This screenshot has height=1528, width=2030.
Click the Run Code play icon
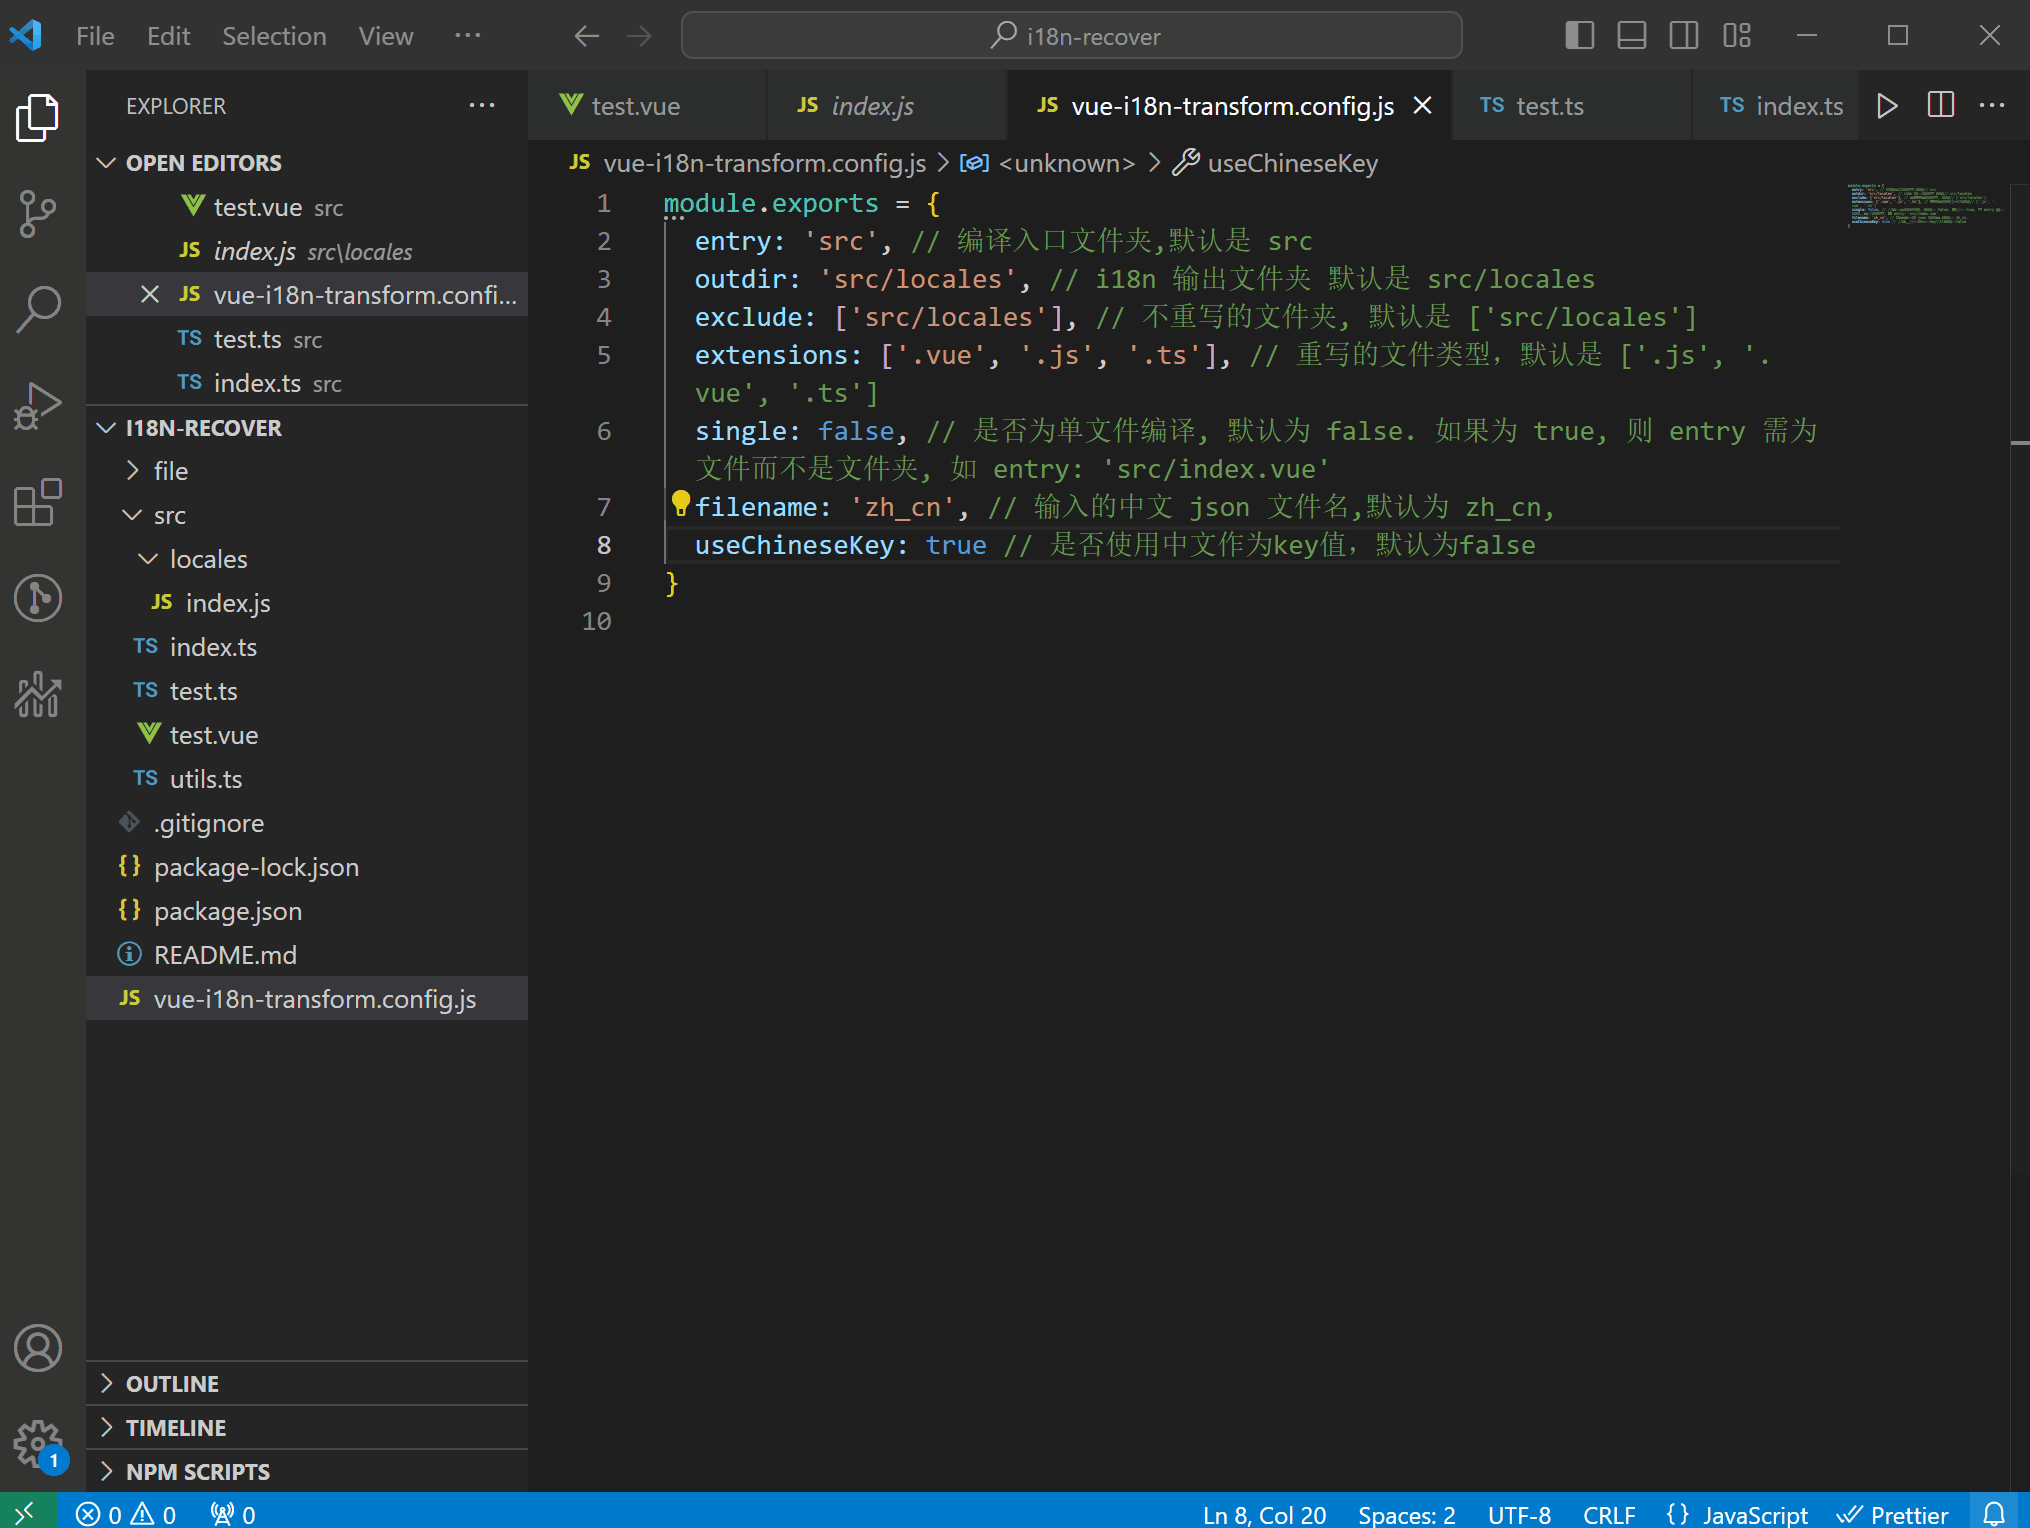(1887, 106)
